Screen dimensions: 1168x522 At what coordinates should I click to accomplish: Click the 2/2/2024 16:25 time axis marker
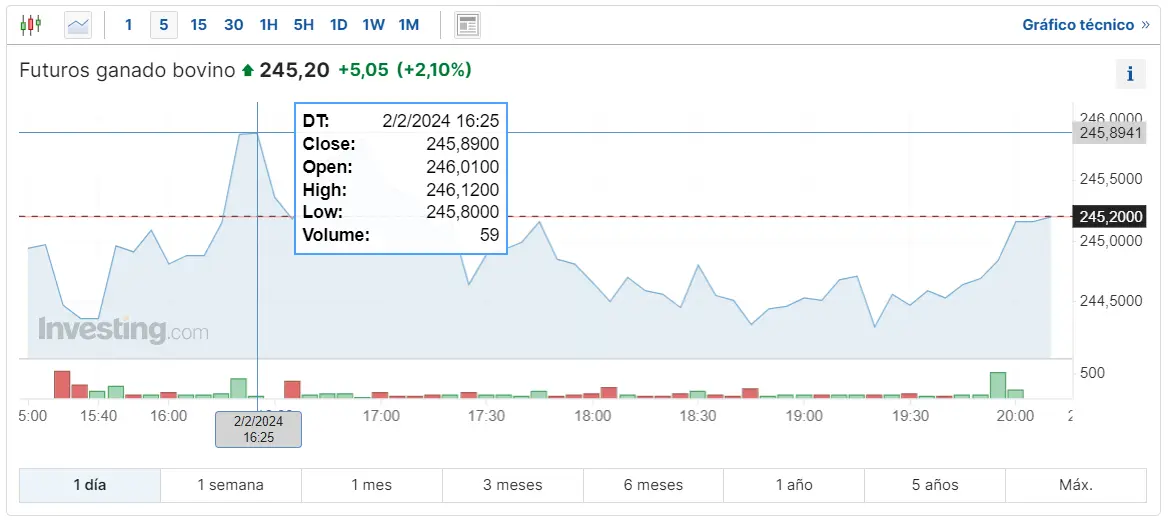(x=258, y=429)
